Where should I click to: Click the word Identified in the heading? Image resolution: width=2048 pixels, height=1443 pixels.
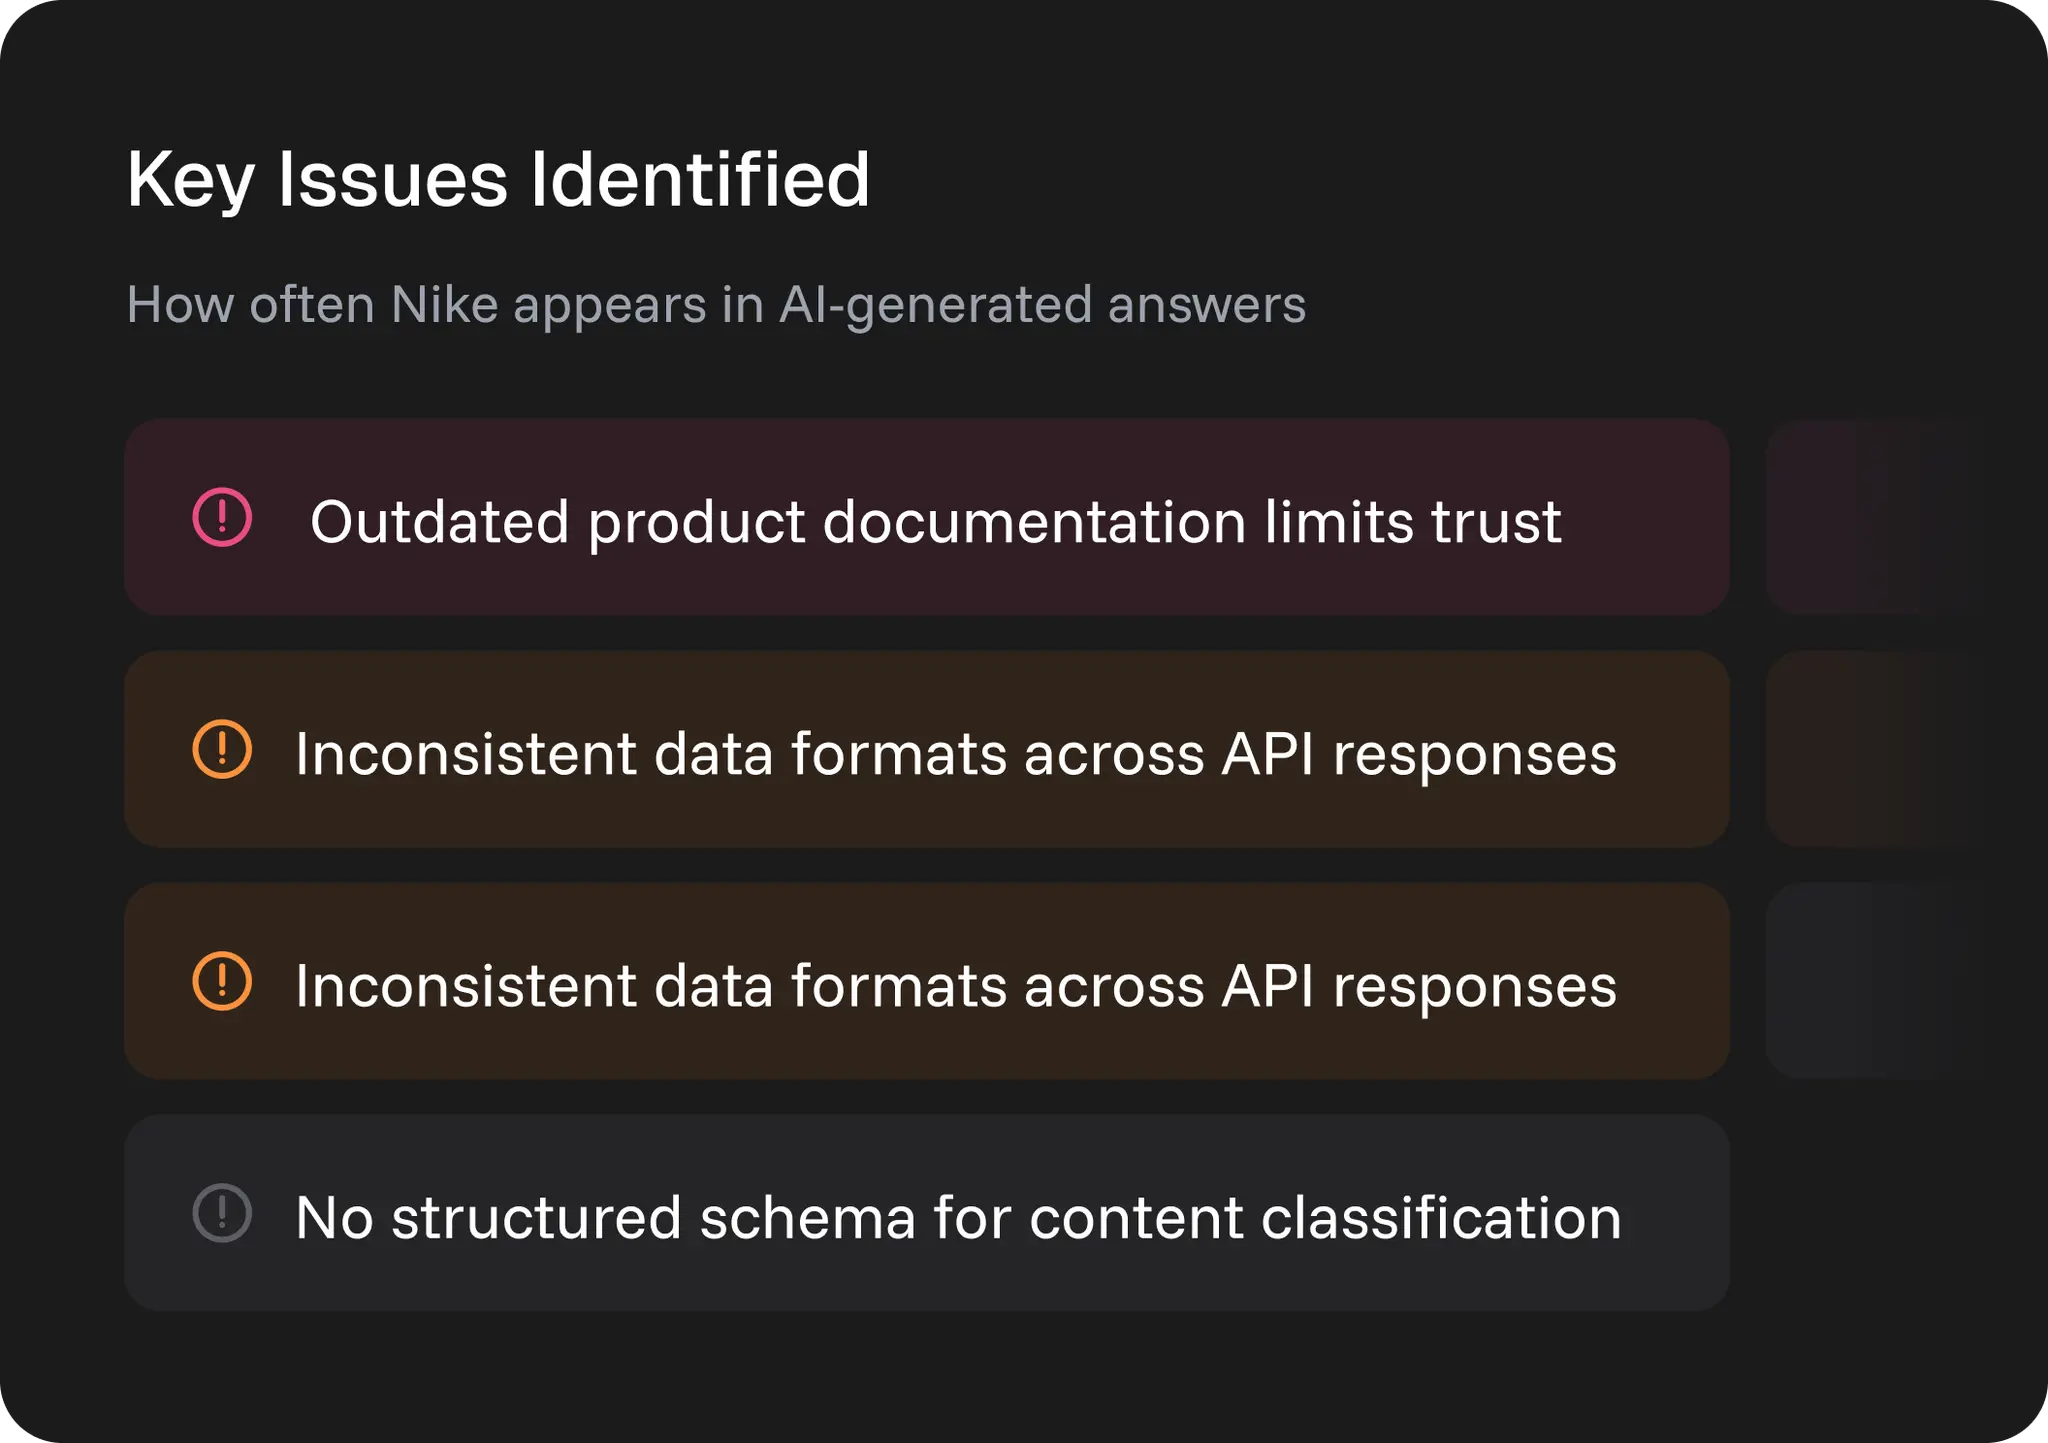click(700, 180)
